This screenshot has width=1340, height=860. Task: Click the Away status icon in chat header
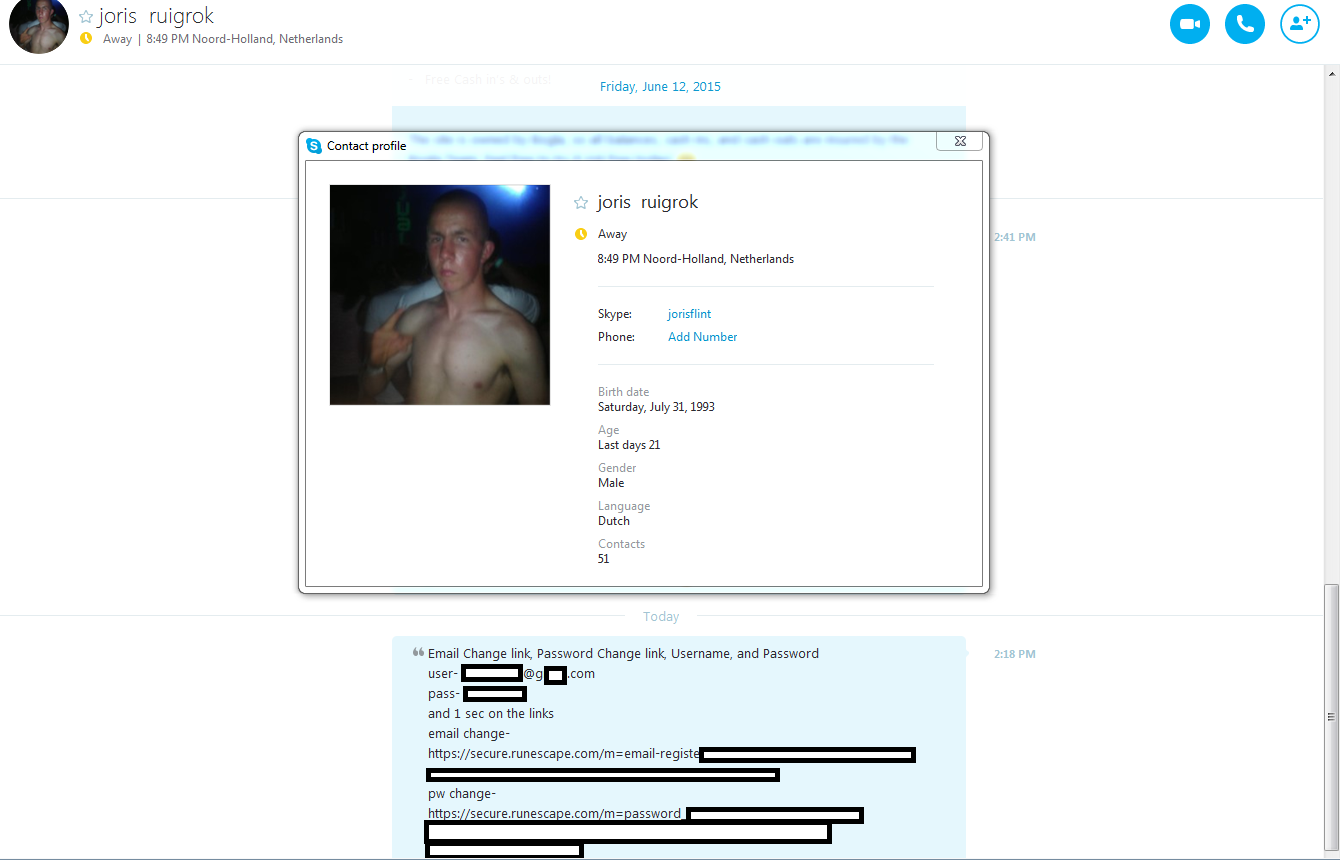click(86, 39)
